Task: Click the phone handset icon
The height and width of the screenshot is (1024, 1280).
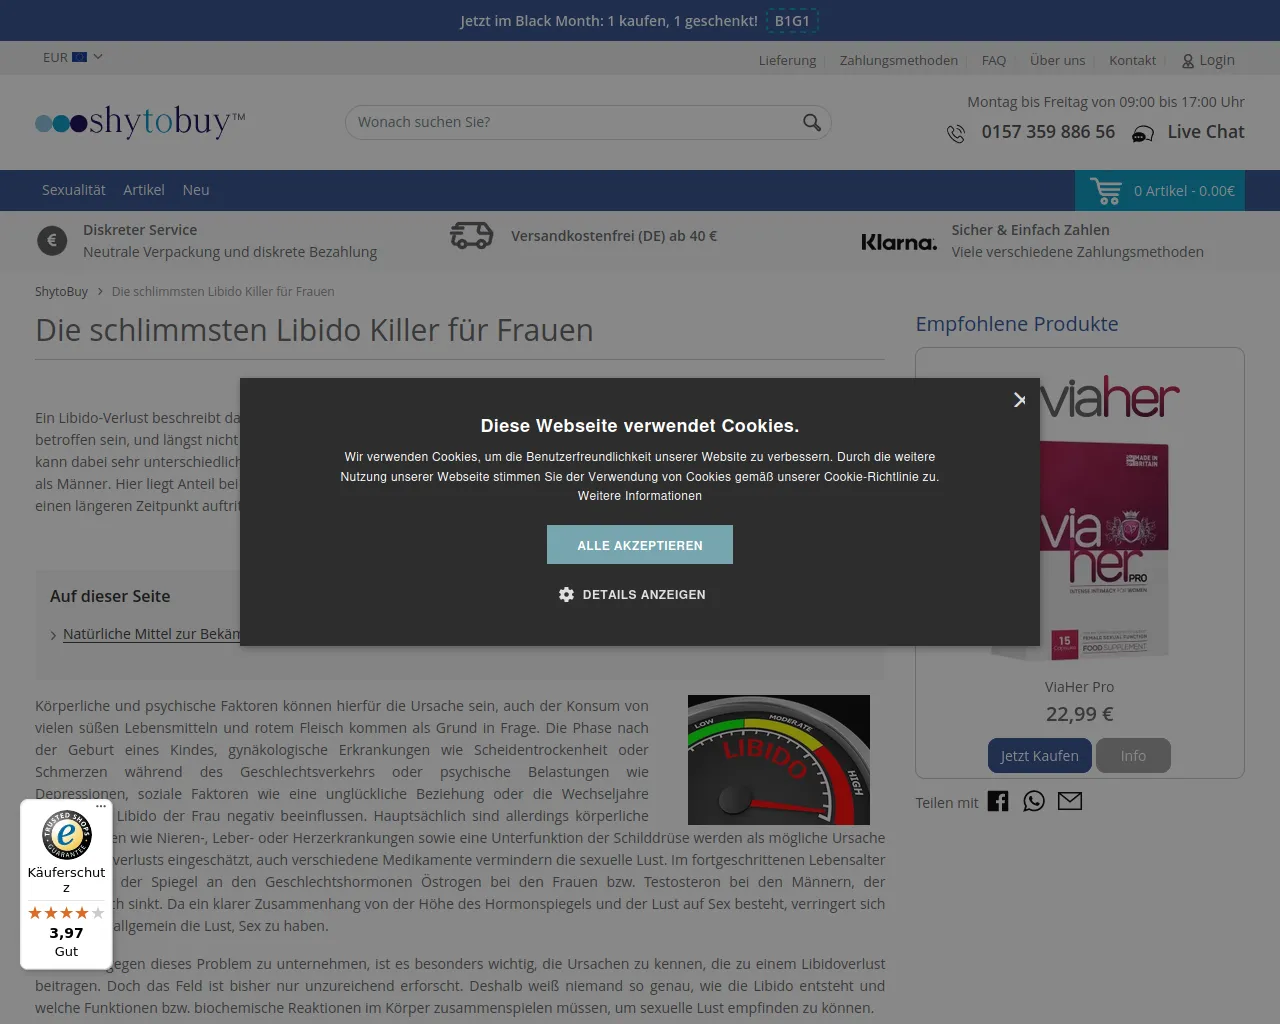Action: tap(956, 133)
